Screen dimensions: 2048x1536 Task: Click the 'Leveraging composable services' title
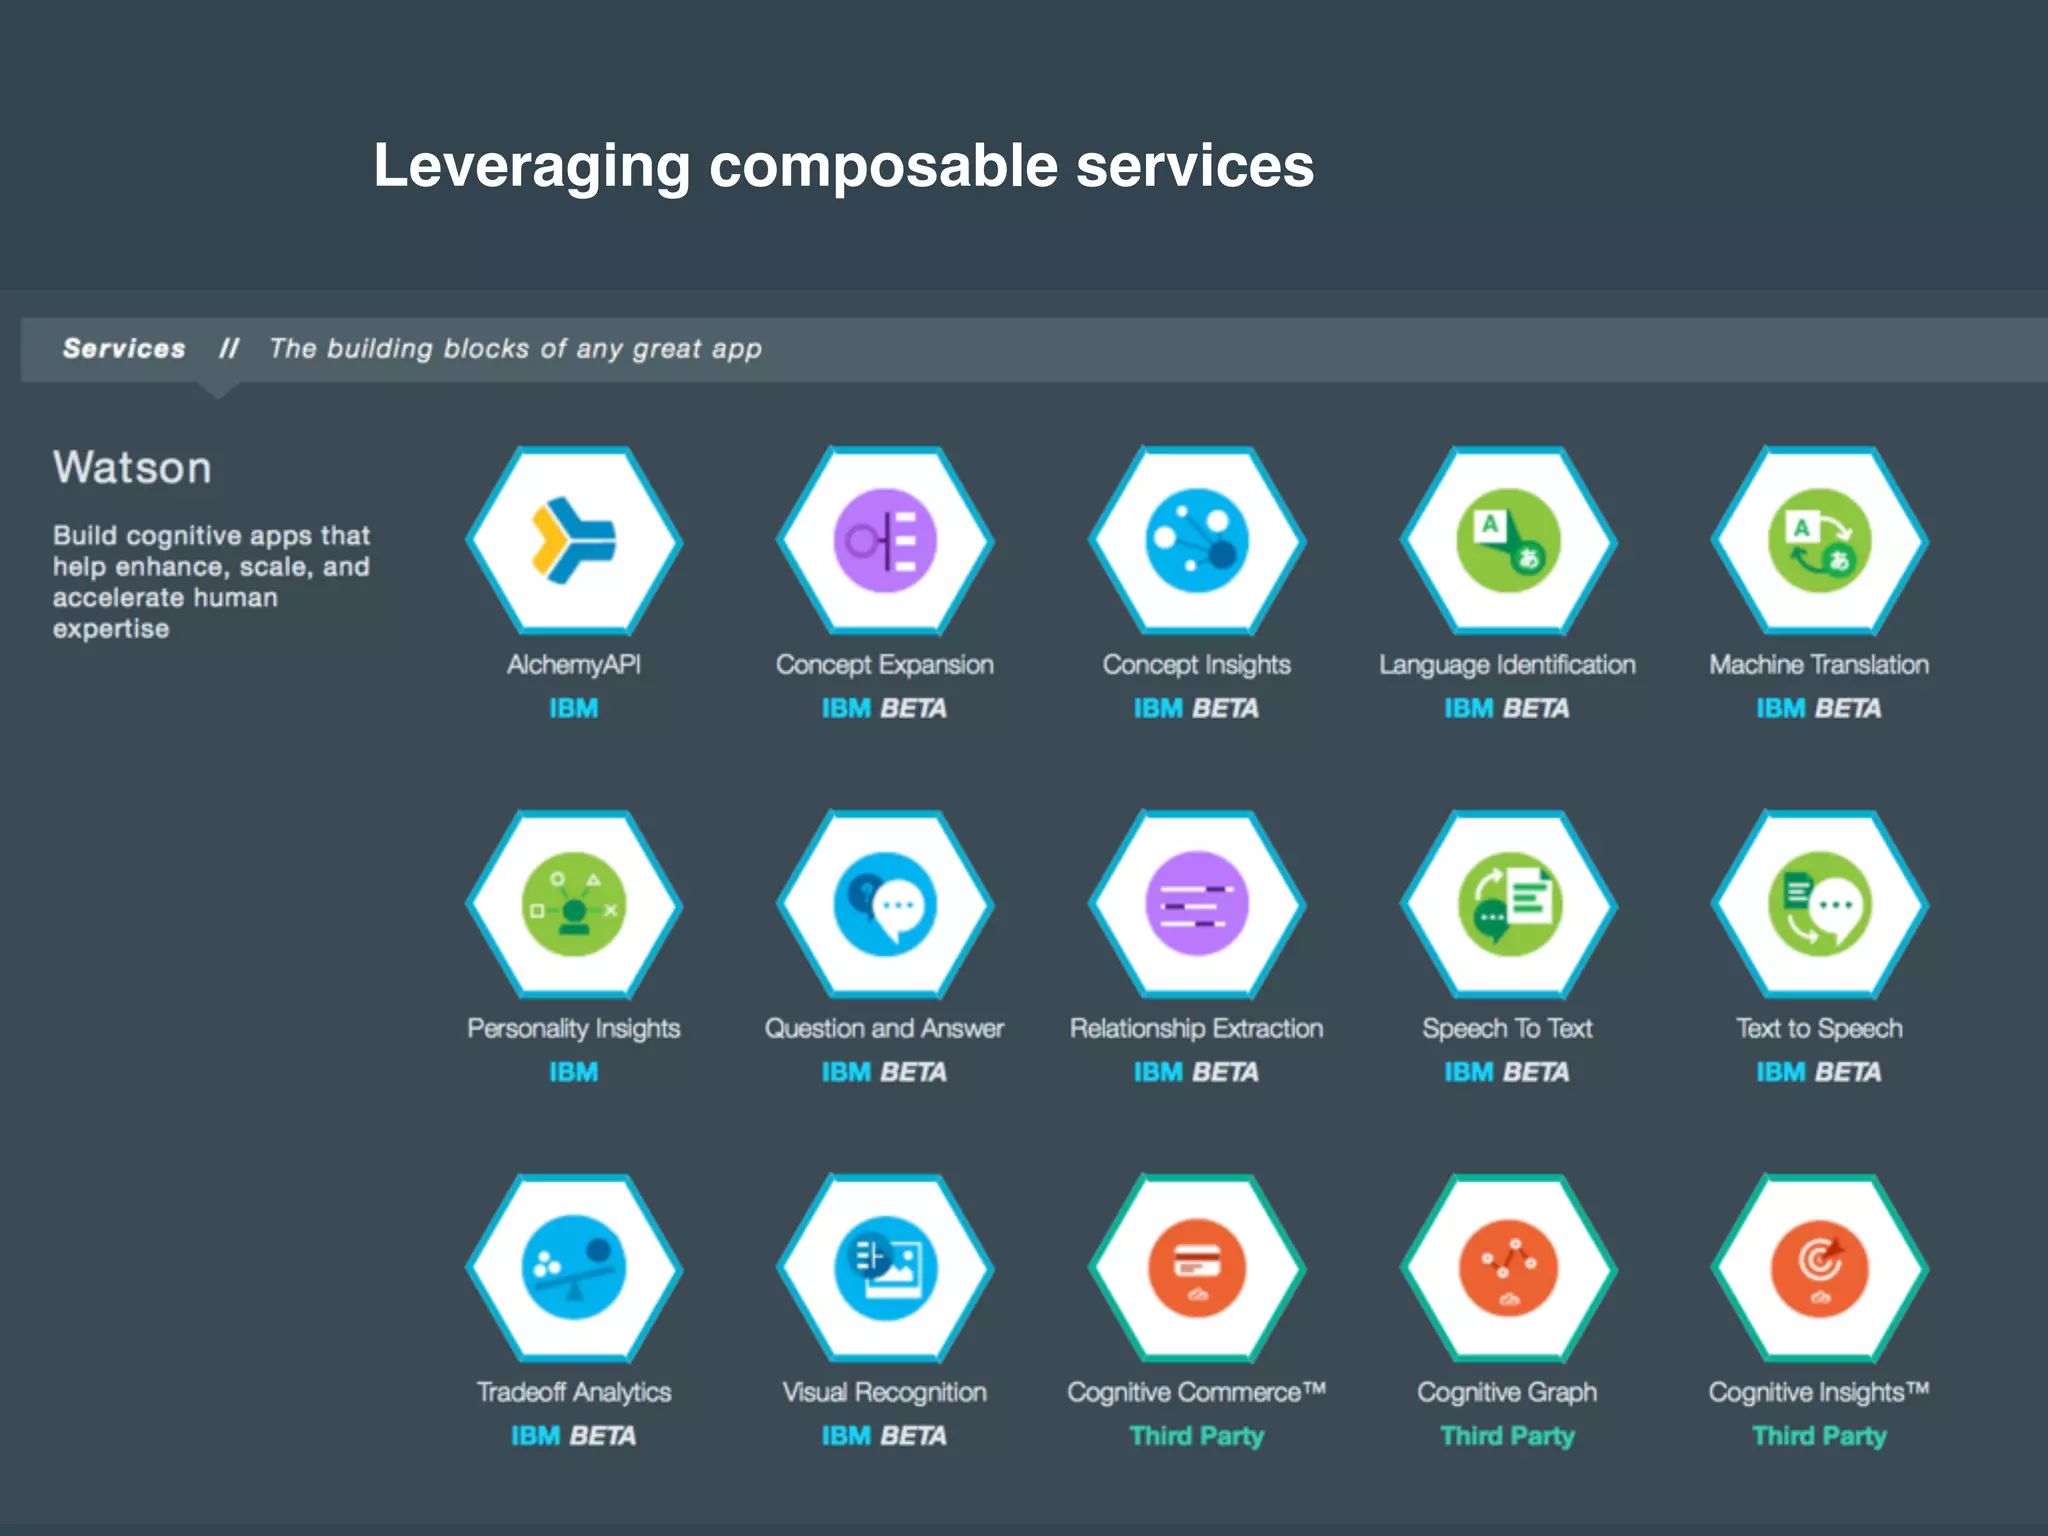pos(844,167)
